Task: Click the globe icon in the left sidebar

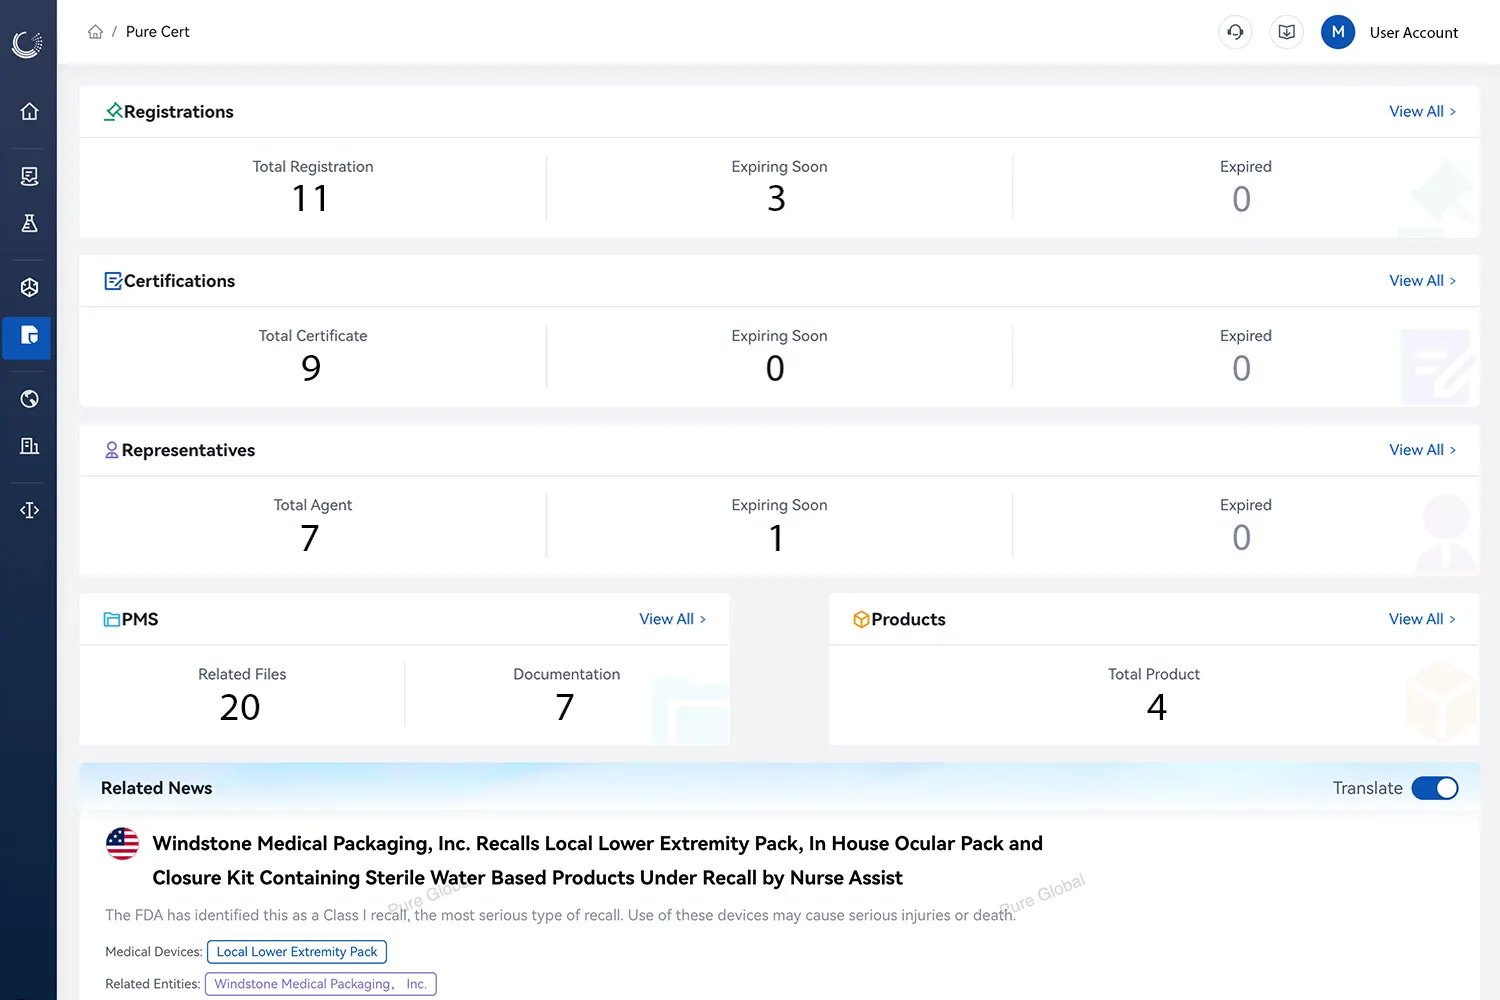Action: click(x=27, y=398)
